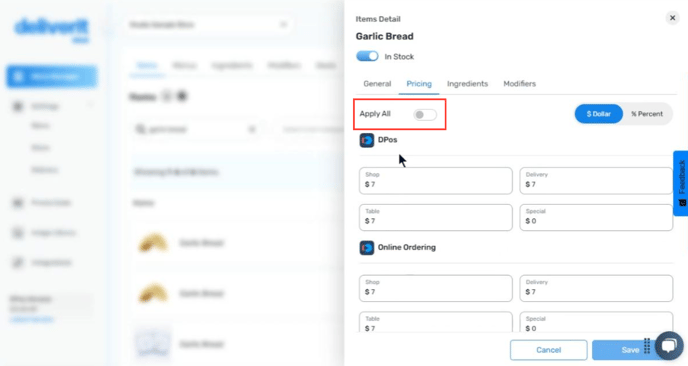Click the first Garlic Bread thumbnail
Viewport: 688px width, 366px height.
[x=153, y=243]
